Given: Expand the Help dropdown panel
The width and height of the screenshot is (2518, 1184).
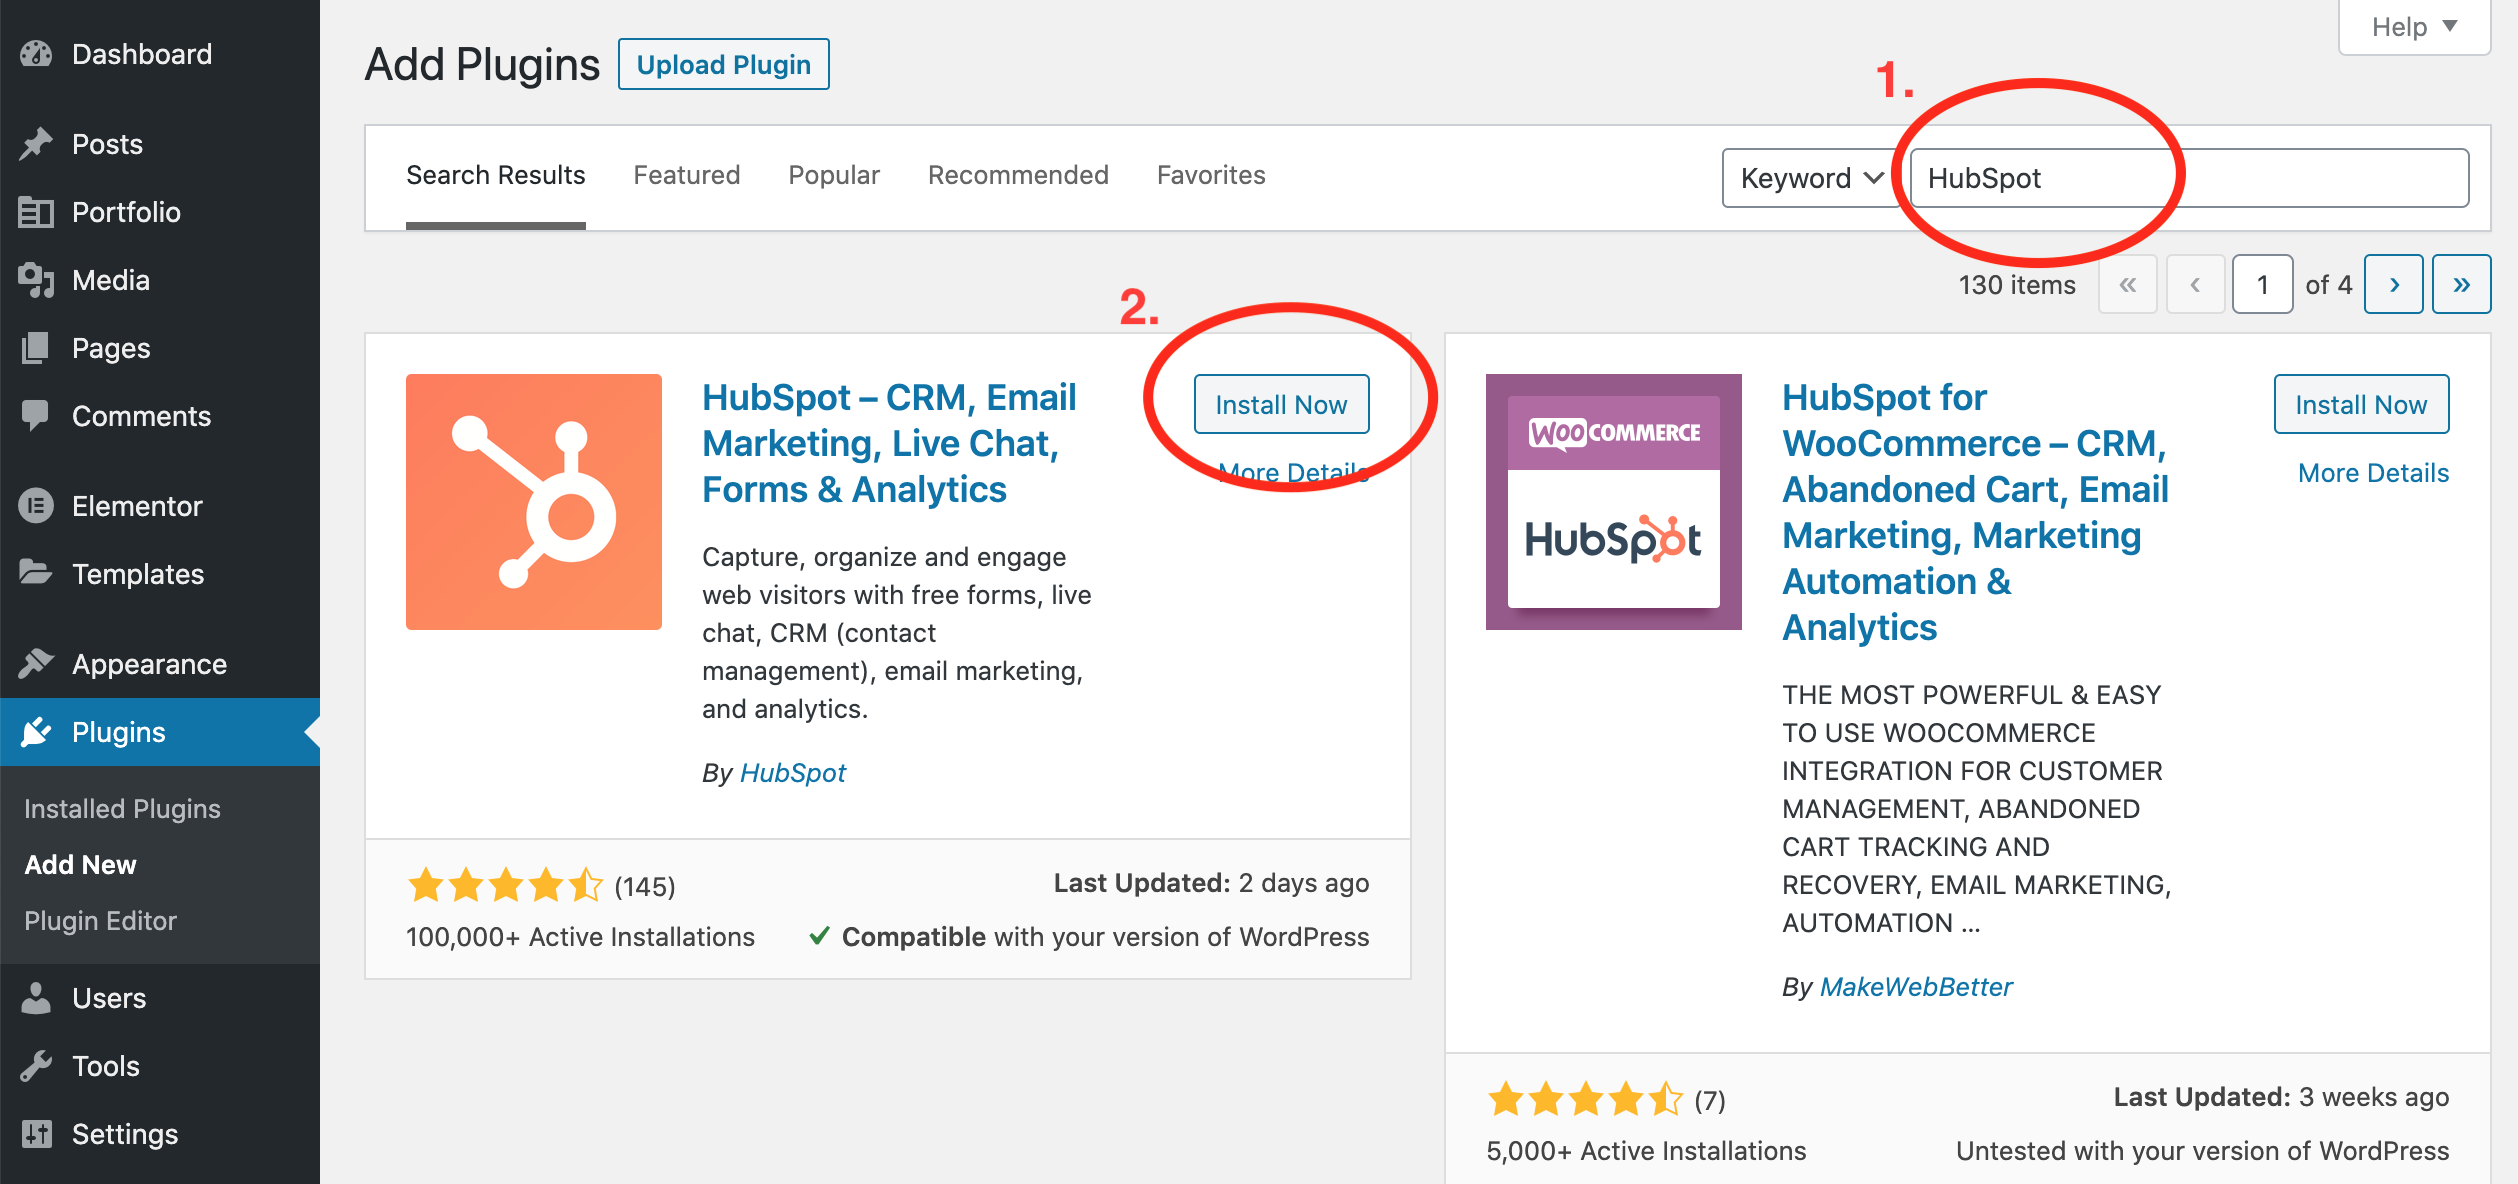Looking at the screenshot, I should (2413, 27).
